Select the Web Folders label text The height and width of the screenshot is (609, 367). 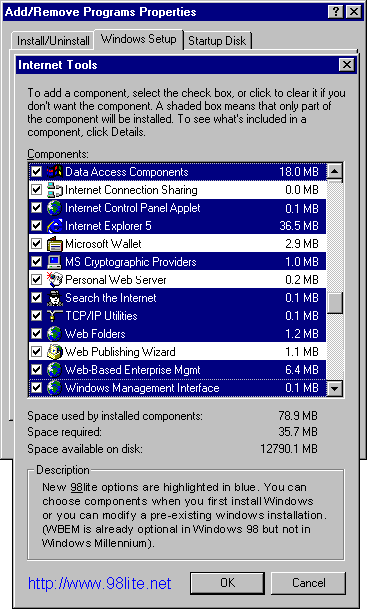click(x=95, y=334)
